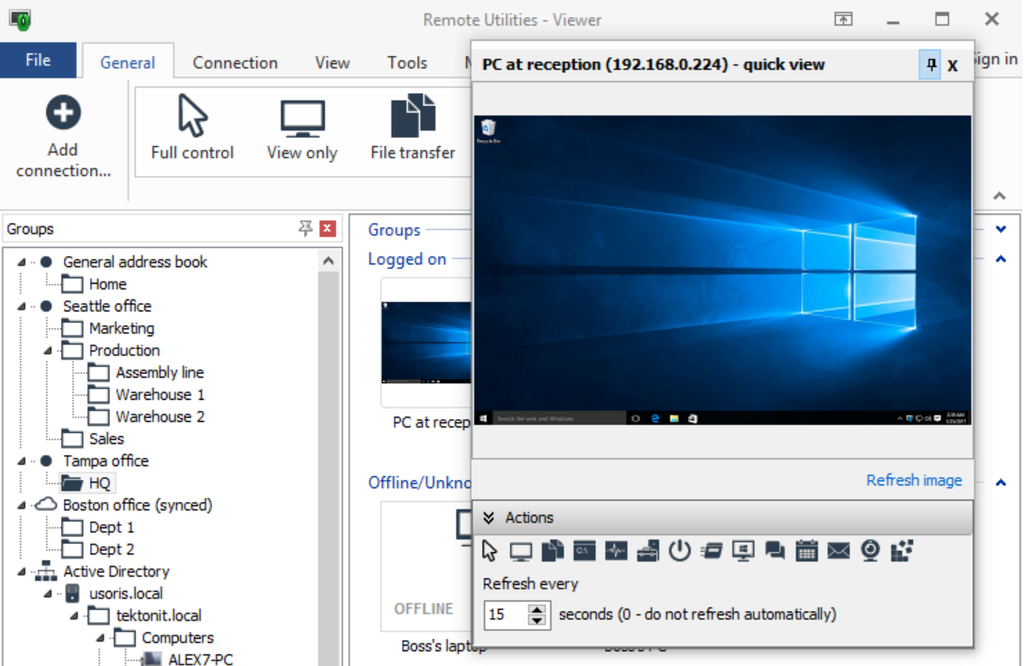This screenshot has height=666, width=1024.
Task: Switch to the Connection tab
Action: point(234,62)
